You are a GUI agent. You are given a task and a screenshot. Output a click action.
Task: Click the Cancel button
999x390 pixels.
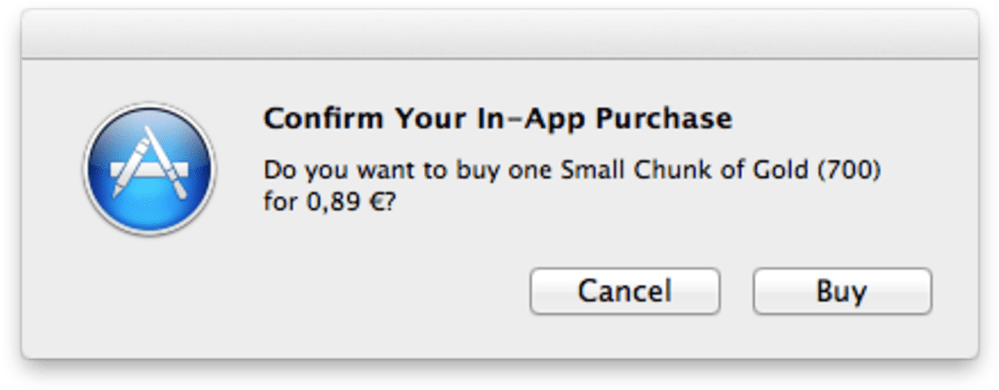coord(624,291)
